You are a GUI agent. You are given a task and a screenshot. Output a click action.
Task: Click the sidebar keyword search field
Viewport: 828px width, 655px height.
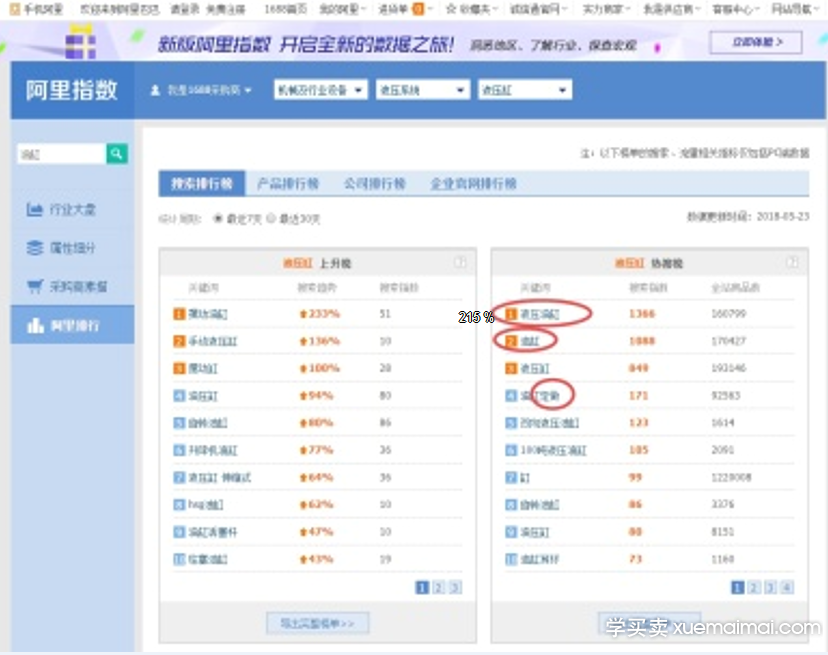point(61,154)
